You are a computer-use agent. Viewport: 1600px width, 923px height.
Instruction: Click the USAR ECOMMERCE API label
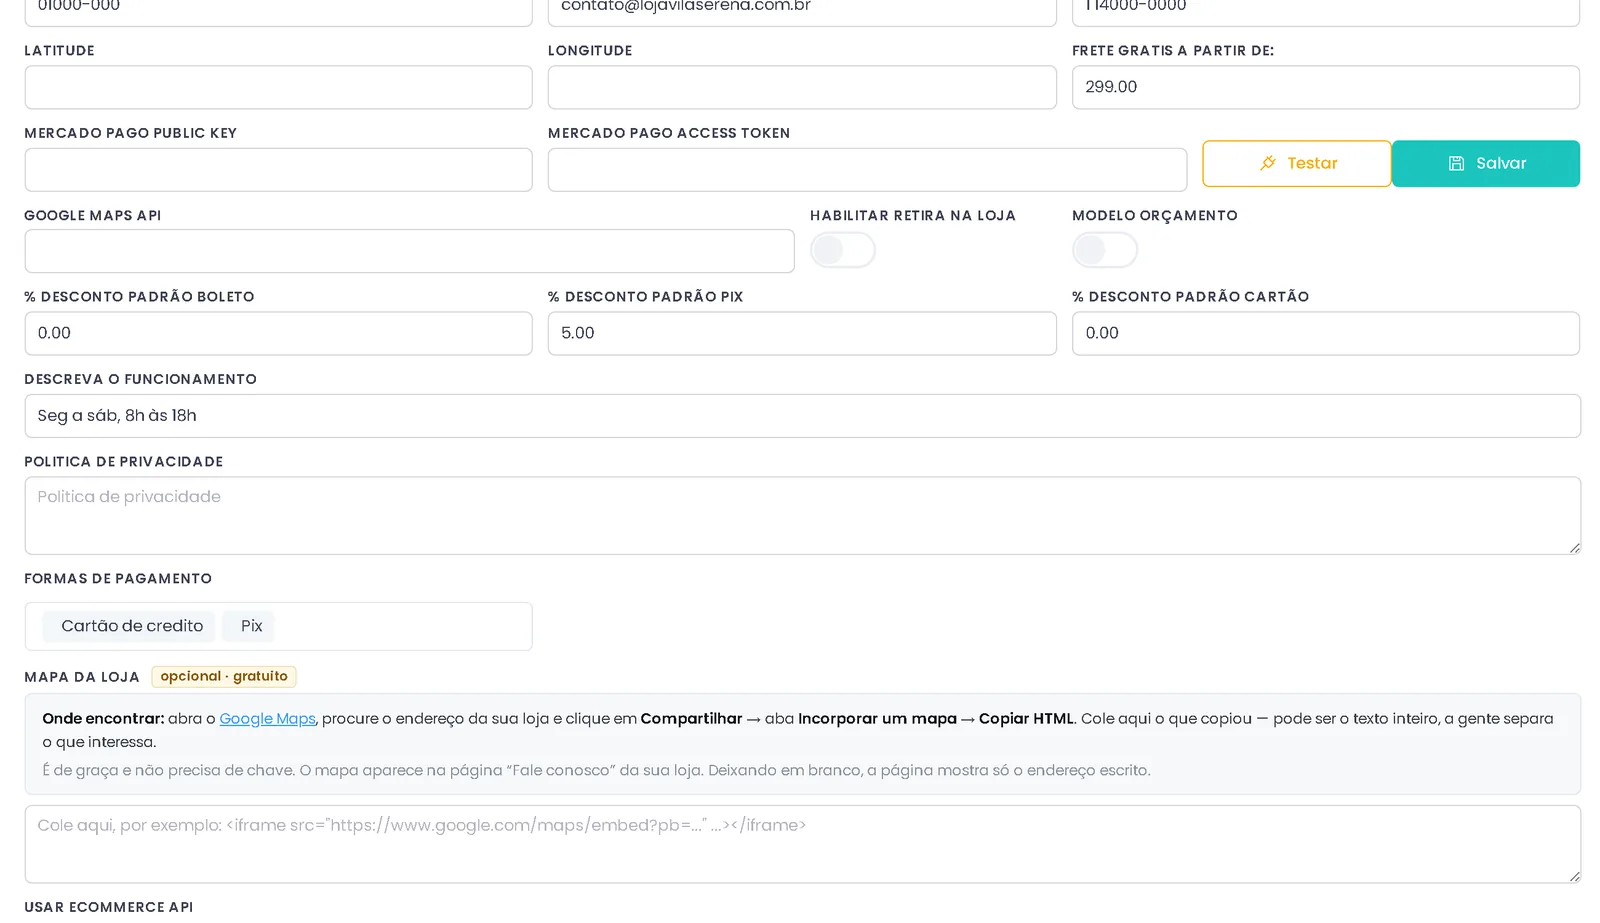(109, 906)
